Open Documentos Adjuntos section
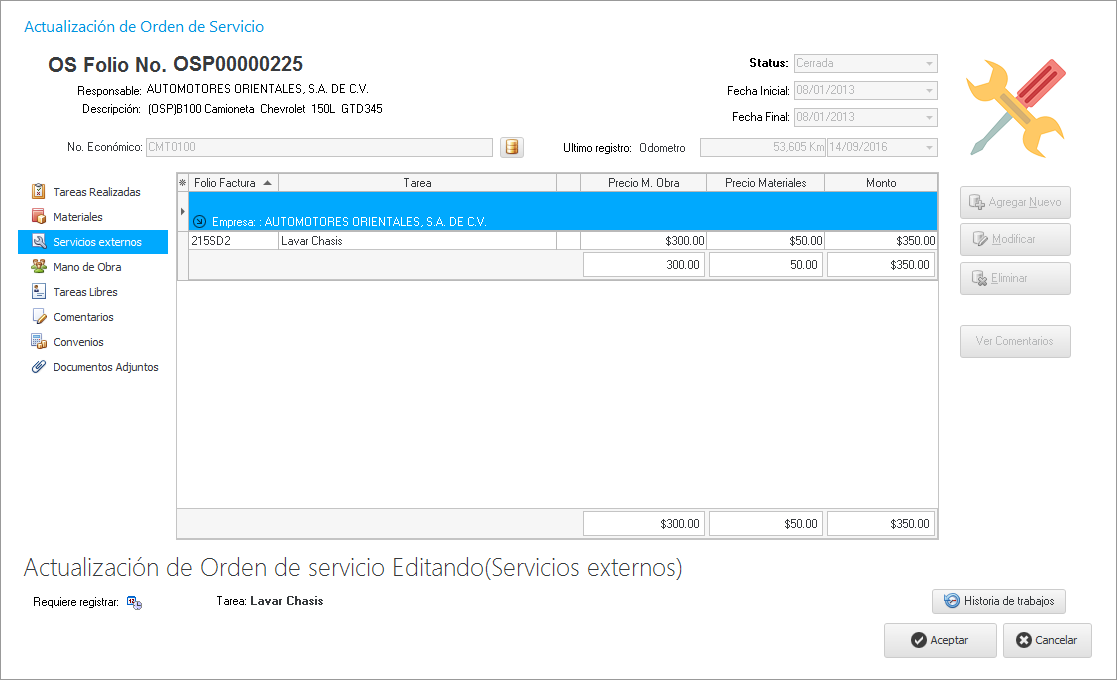The image size is (1117, 680). point(105,367)
